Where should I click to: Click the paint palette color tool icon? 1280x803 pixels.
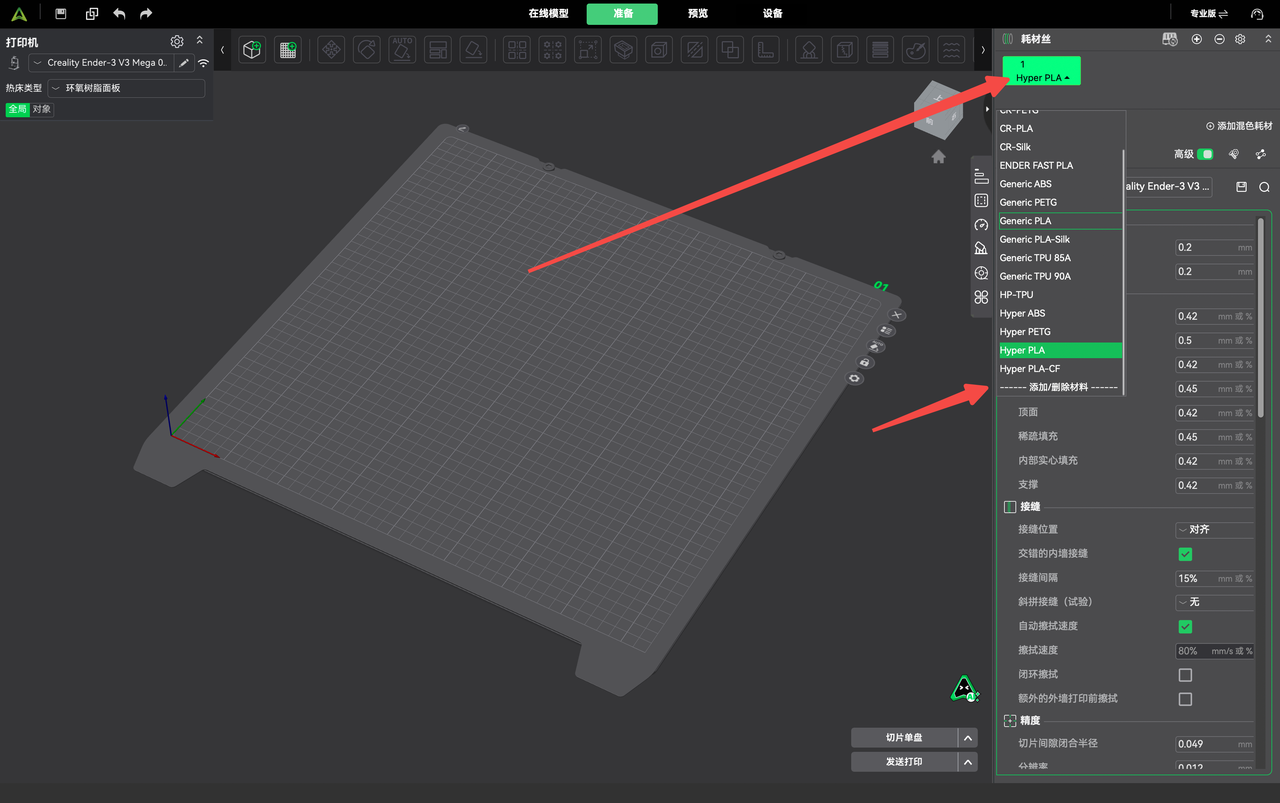pyautogui.click(x=915, y=49)
